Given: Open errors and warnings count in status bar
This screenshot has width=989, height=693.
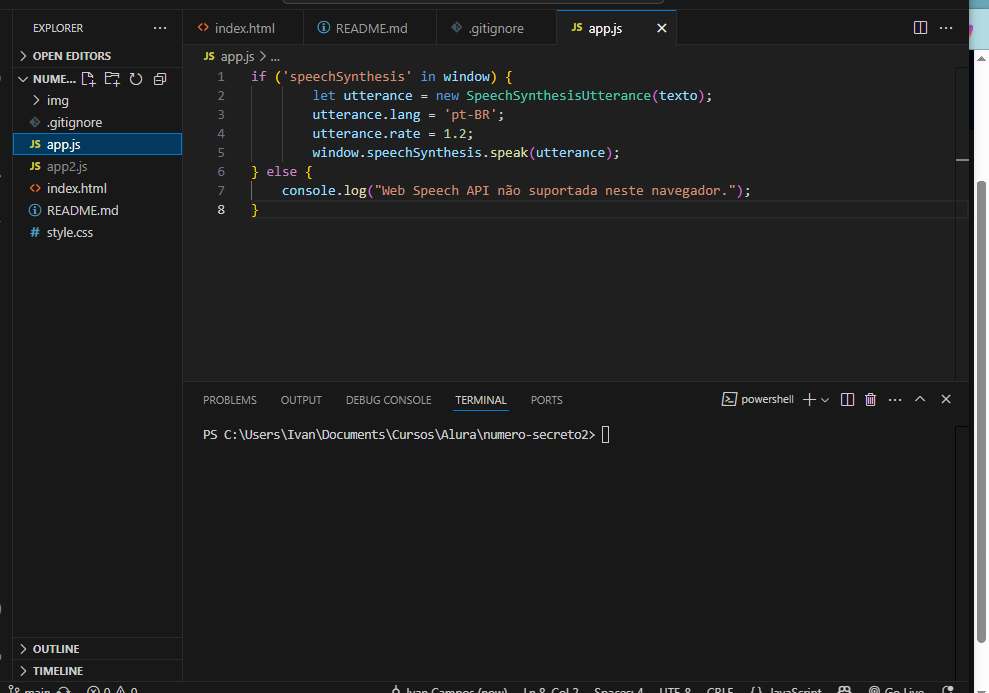Looking at the screenshot, I should (112, 690).
